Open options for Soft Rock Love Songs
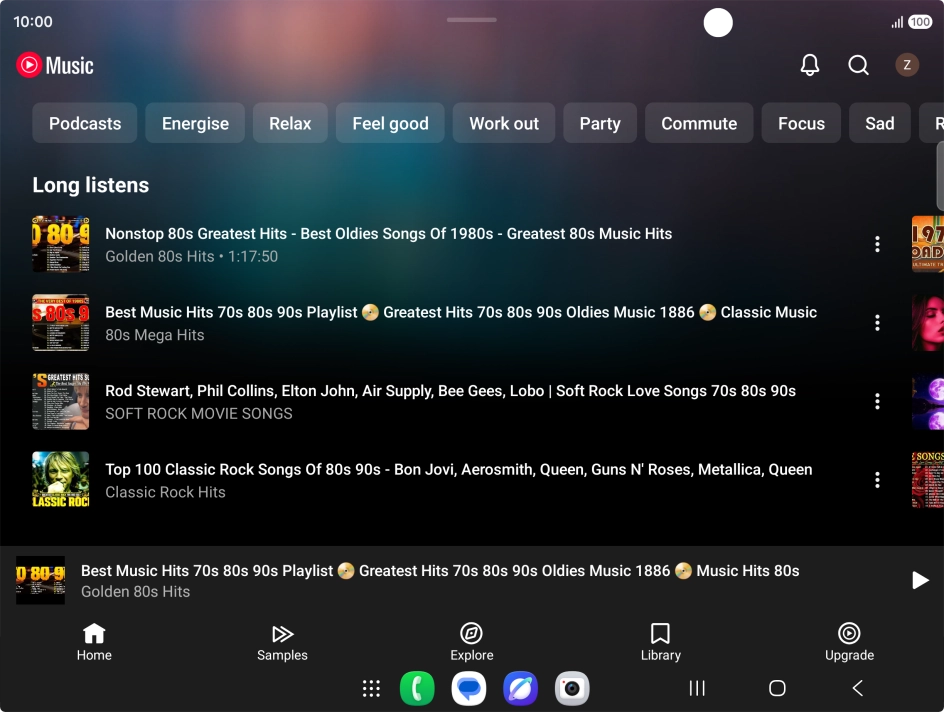This screenshot has width=944, height=712. 877,401
